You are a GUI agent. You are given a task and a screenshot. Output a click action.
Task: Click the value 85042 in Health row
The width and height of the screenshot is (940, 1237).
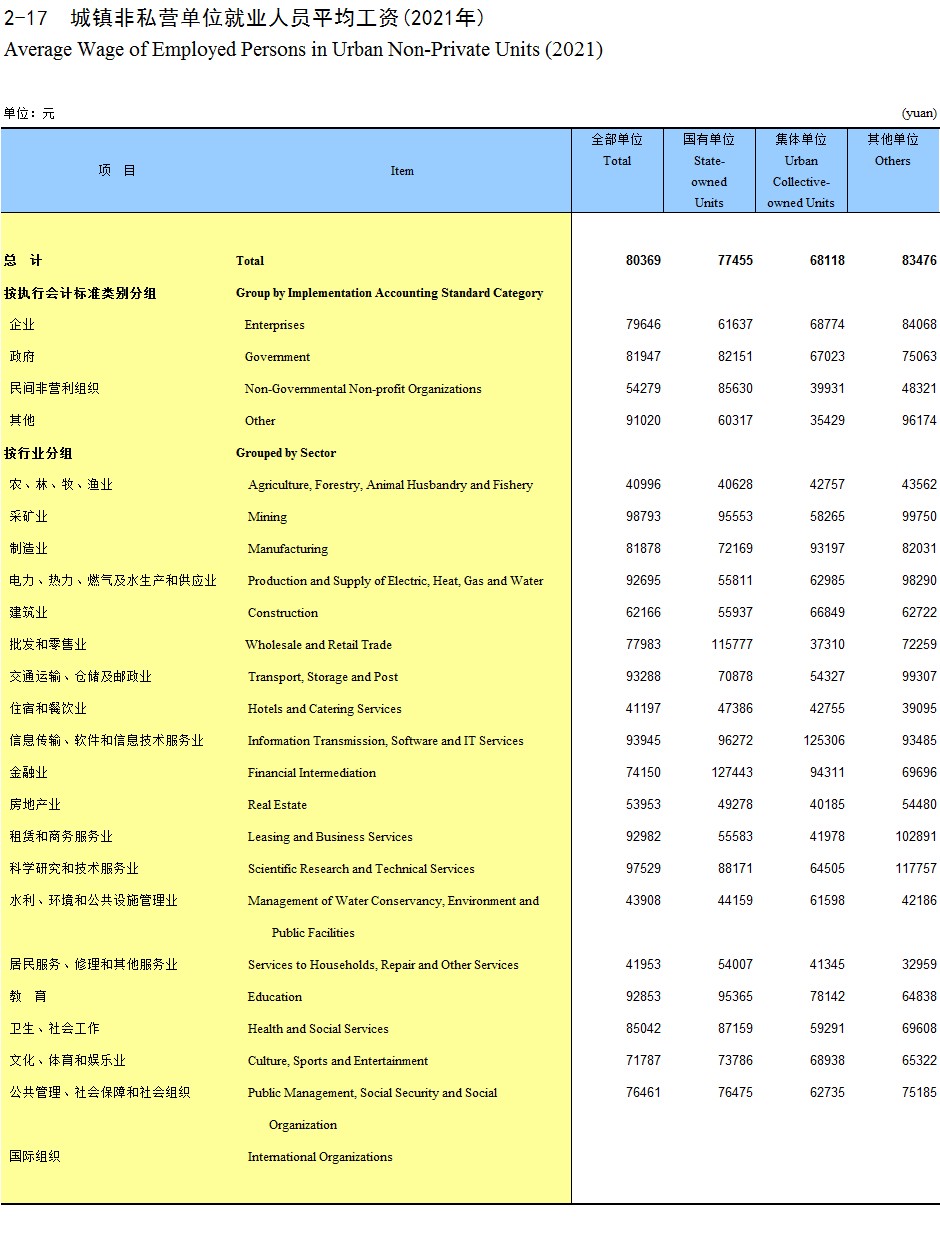[643, 1029]
